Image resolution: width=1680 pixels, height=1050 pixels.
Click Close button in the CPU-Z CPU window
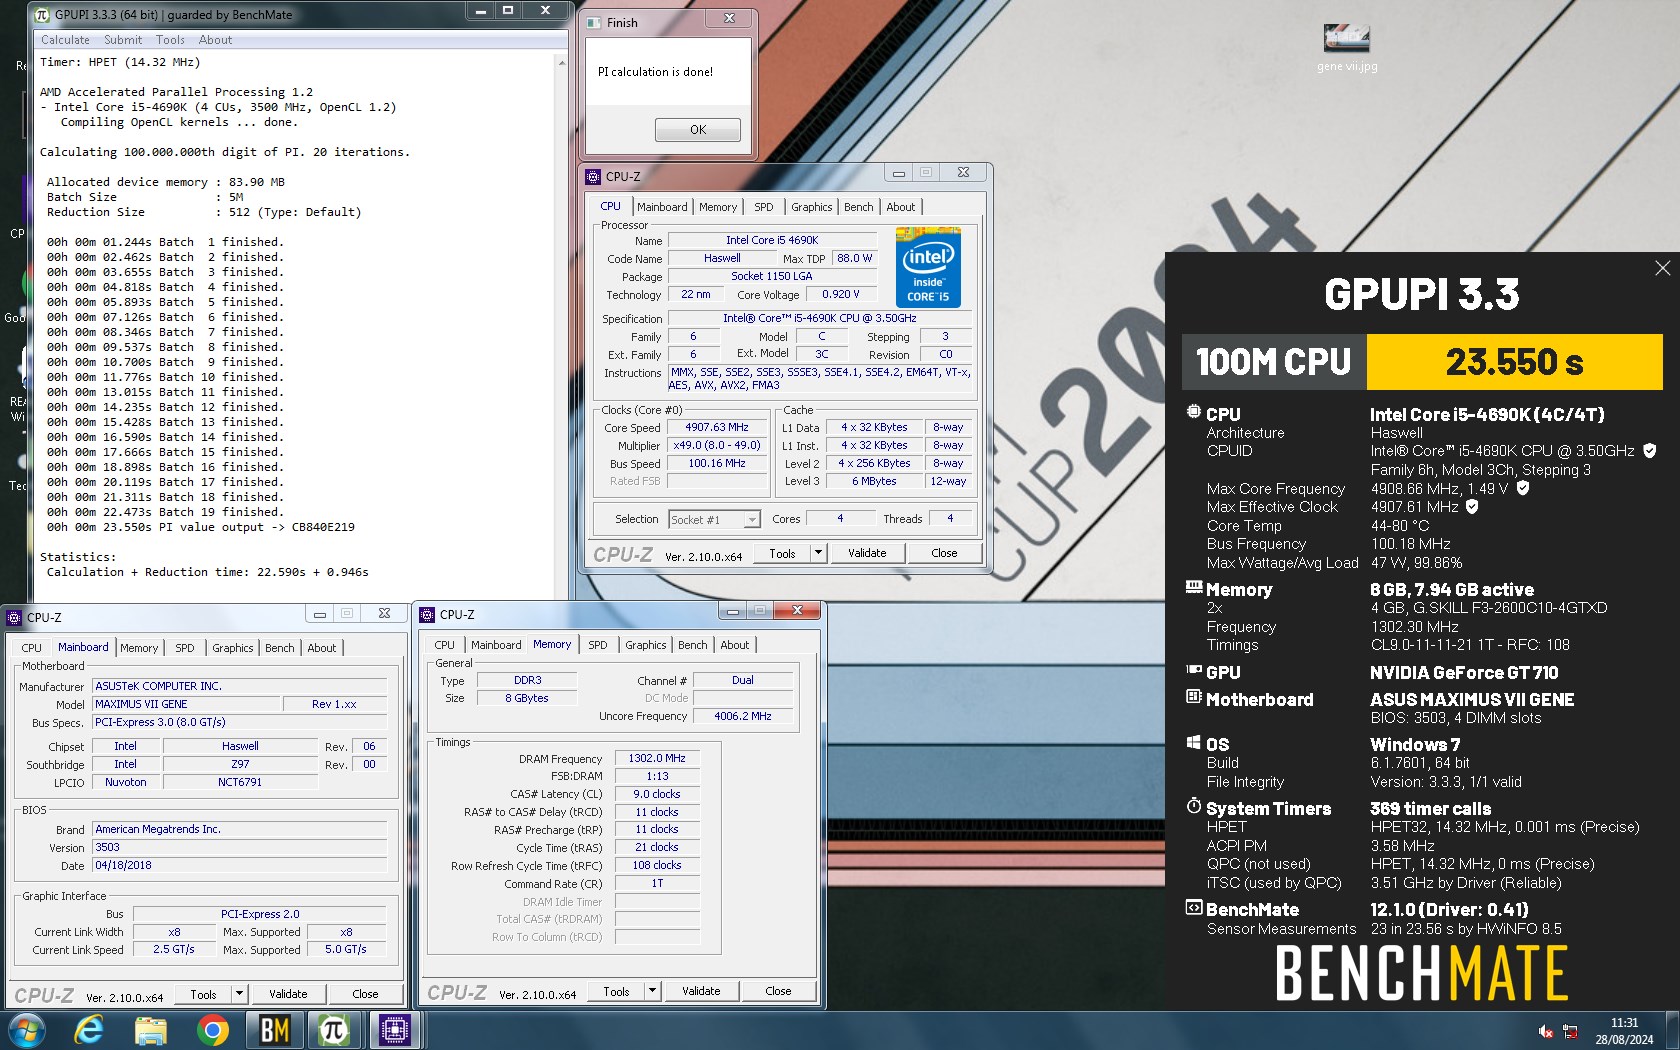coord(944,553)
